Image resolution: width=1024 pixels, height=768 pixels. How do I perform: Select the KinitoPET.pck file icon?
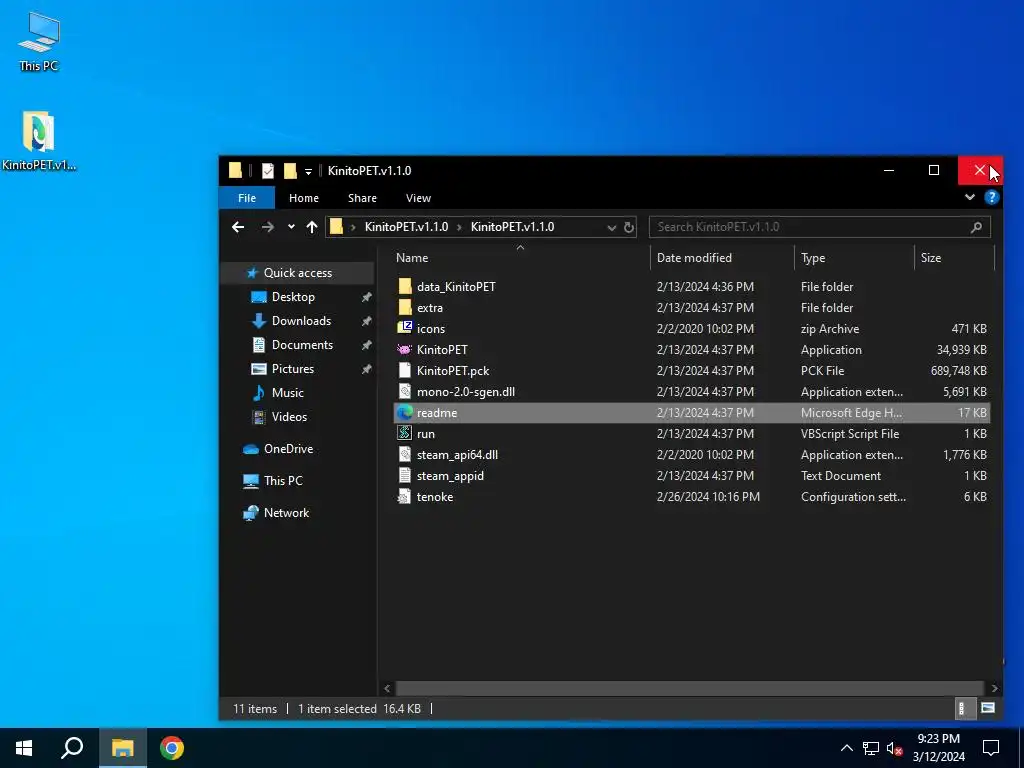coord(405,370)
